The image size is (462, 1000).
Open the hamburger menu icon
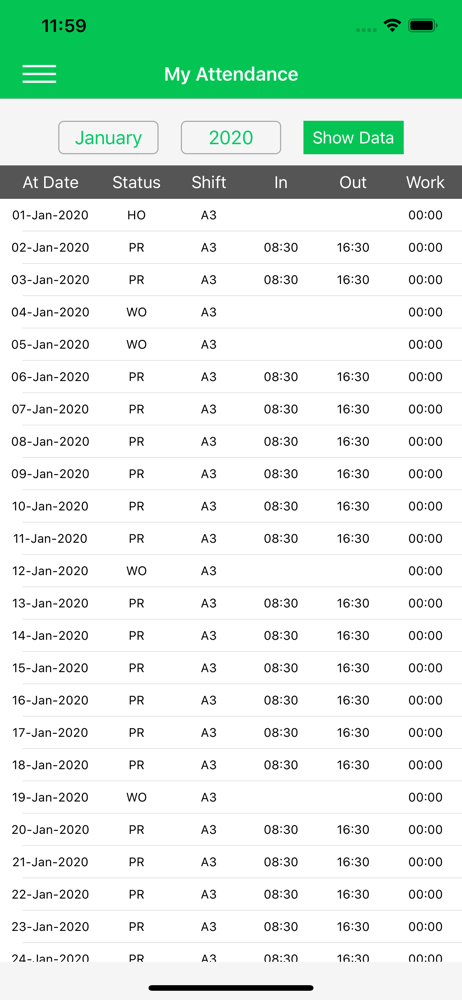point(39,74)
